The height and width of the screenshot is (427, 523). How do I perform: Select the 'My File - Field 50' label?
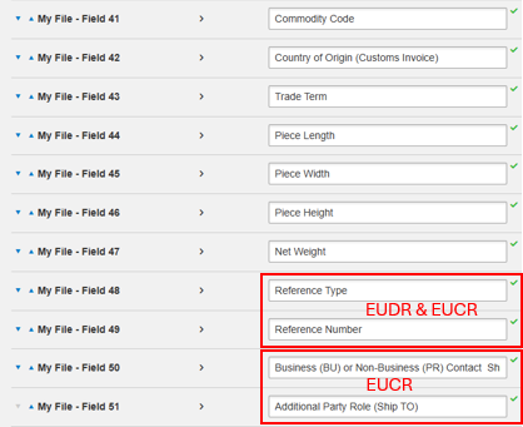click(78, 368)
